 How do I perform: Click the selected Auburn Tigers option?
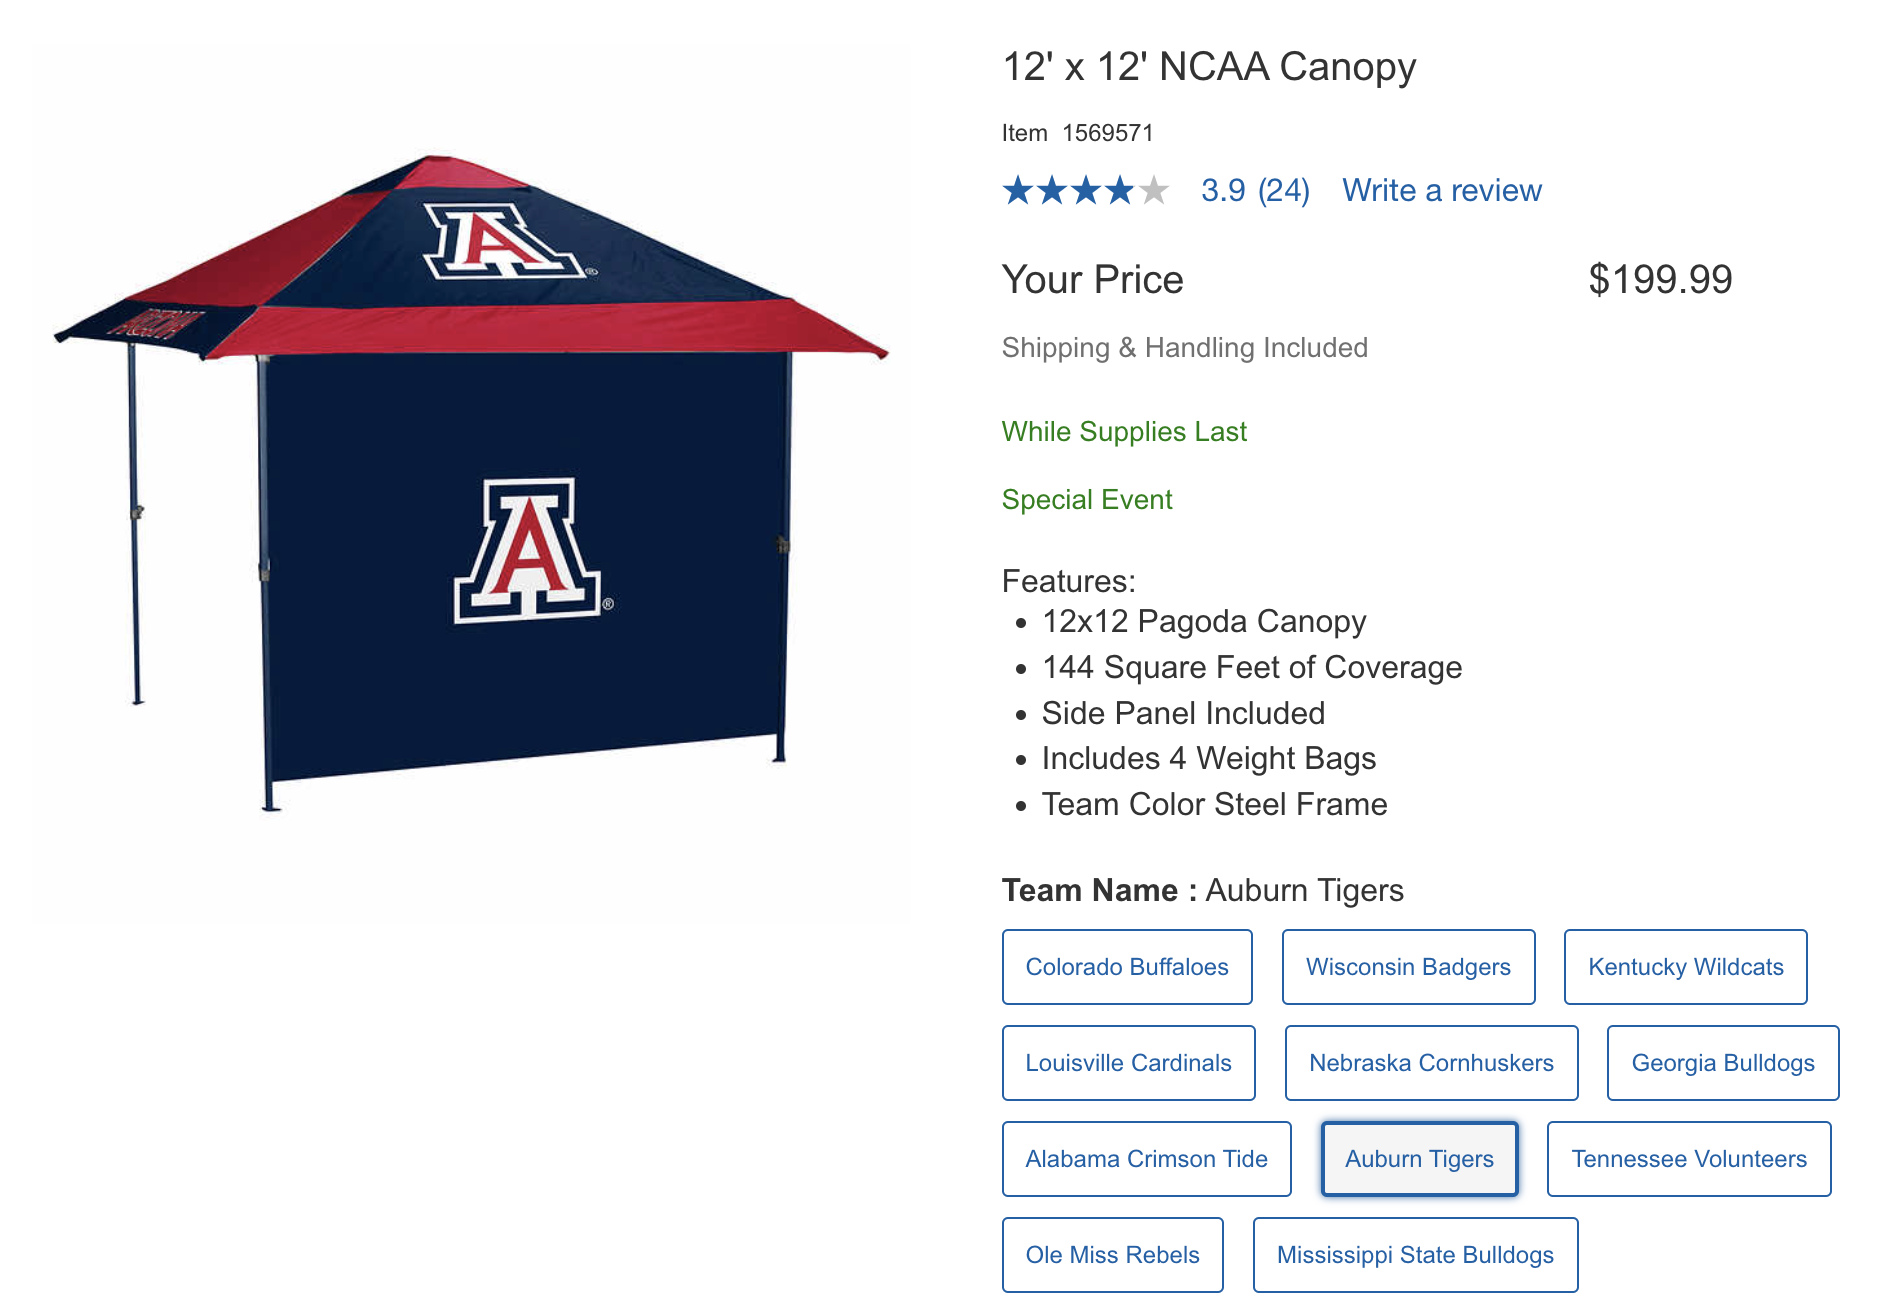tap(1419, 1159)
